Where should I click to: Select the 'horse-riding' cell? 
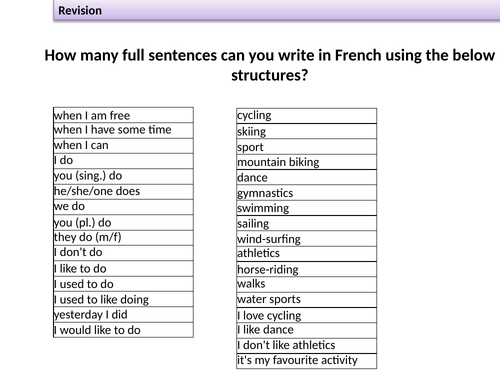307,269
